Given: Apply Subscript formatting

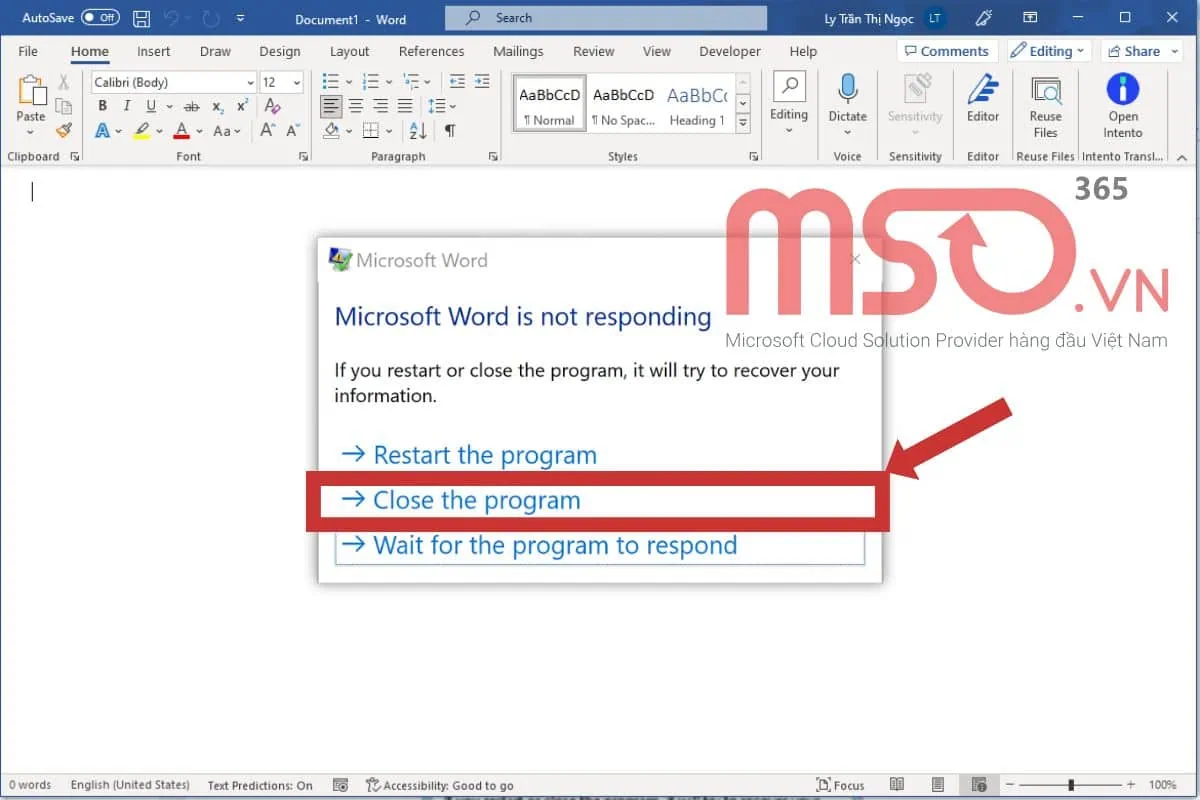Looking at the screenshot, I should tap(218, 106).
